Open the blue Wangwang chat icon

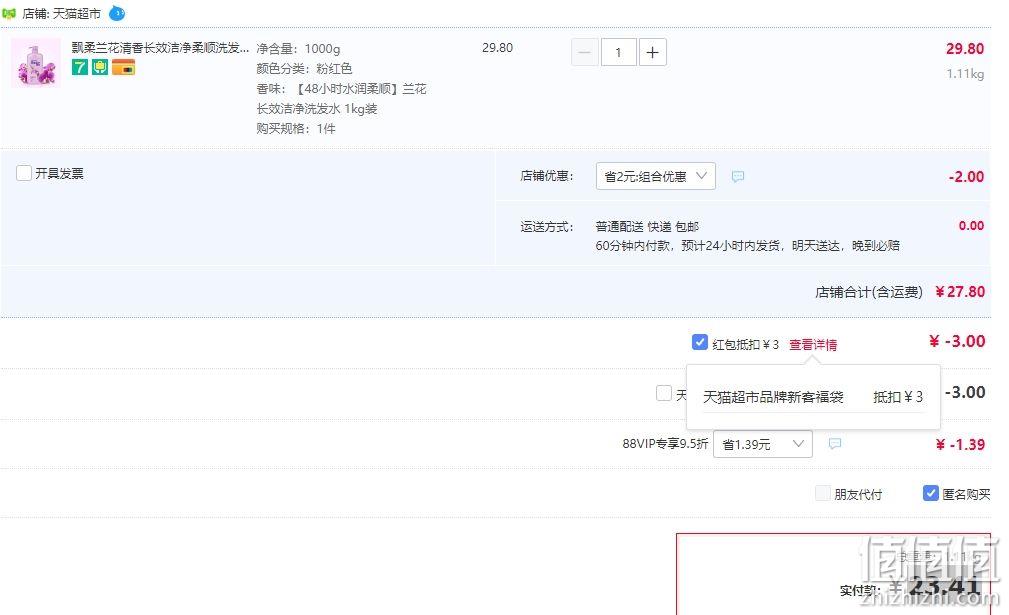click(117, 13)
